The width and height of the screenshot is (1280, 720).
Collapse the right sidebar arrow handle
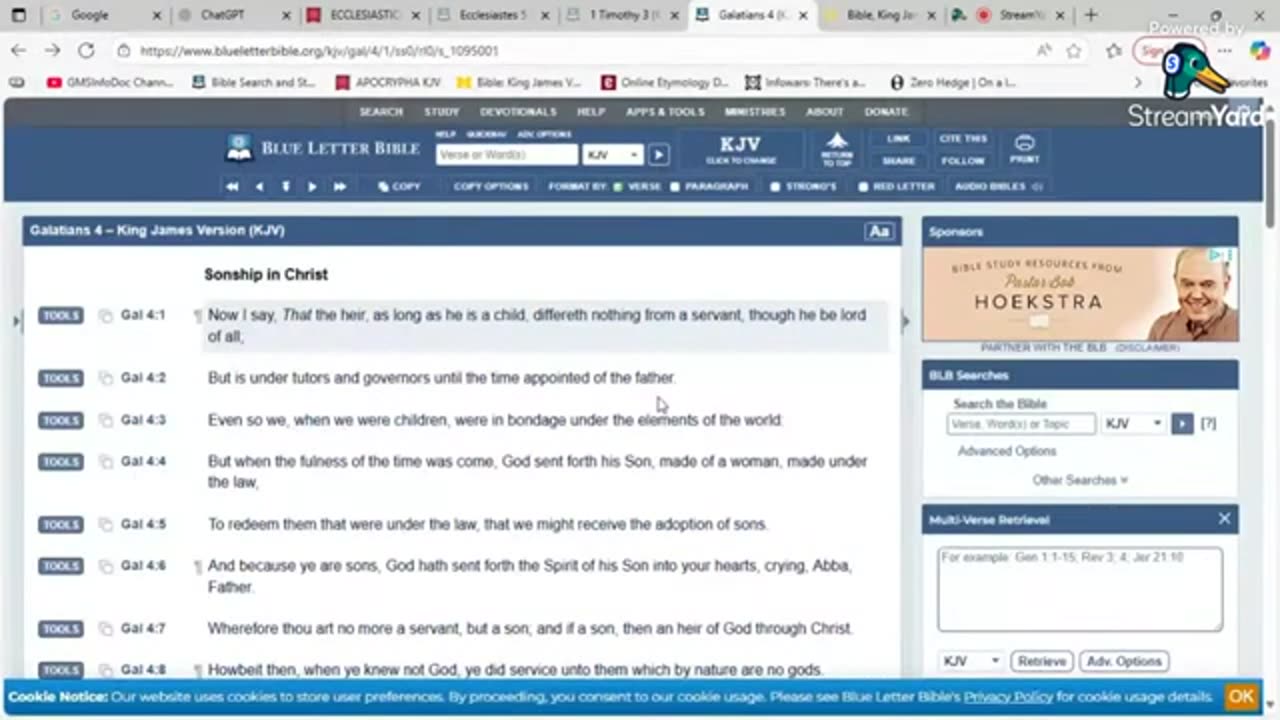coord(906,321)
